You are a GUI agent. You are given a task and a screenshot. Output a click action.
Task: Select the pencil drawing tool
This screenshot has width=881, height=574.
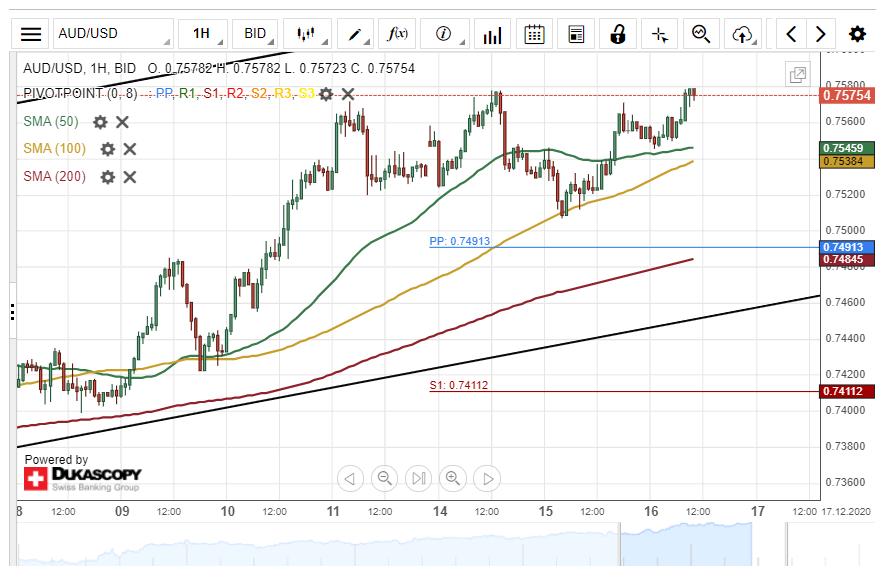(x=355, y=34)
